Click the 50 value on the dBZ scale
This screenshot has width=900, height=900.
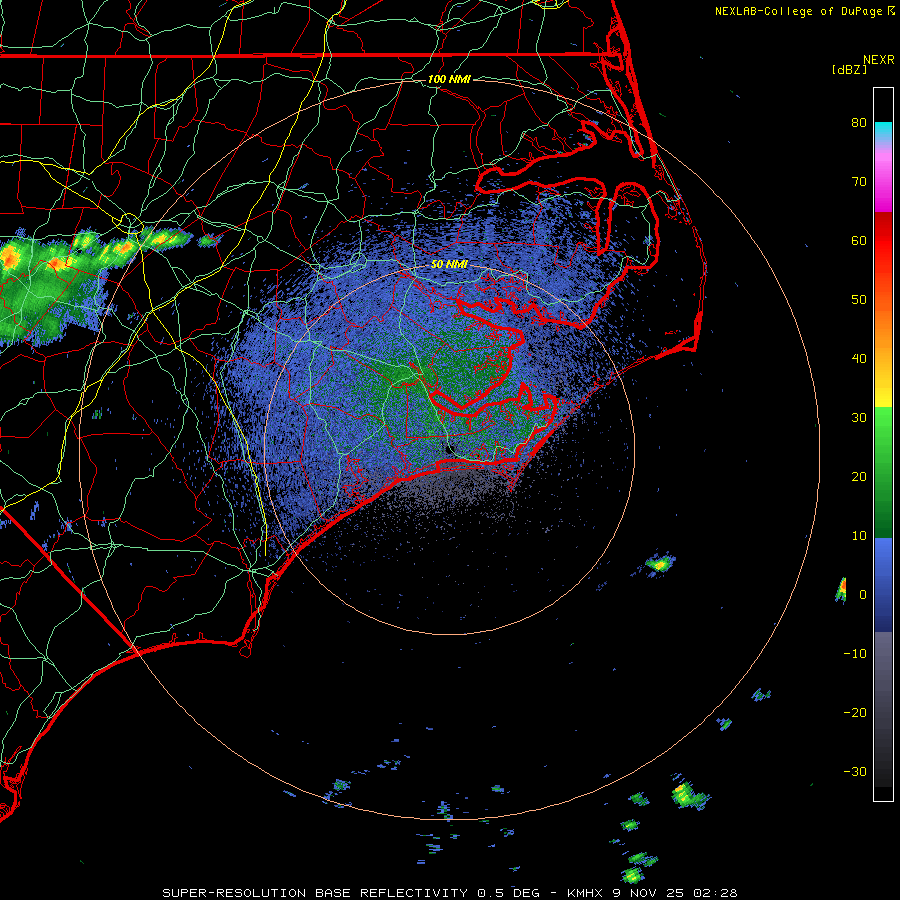(859, 300)
